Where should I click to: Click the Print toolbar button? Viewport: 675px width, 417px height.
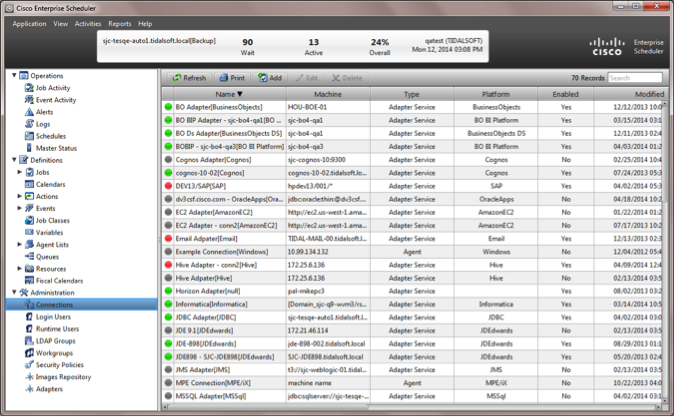click(x=231, y=77)
